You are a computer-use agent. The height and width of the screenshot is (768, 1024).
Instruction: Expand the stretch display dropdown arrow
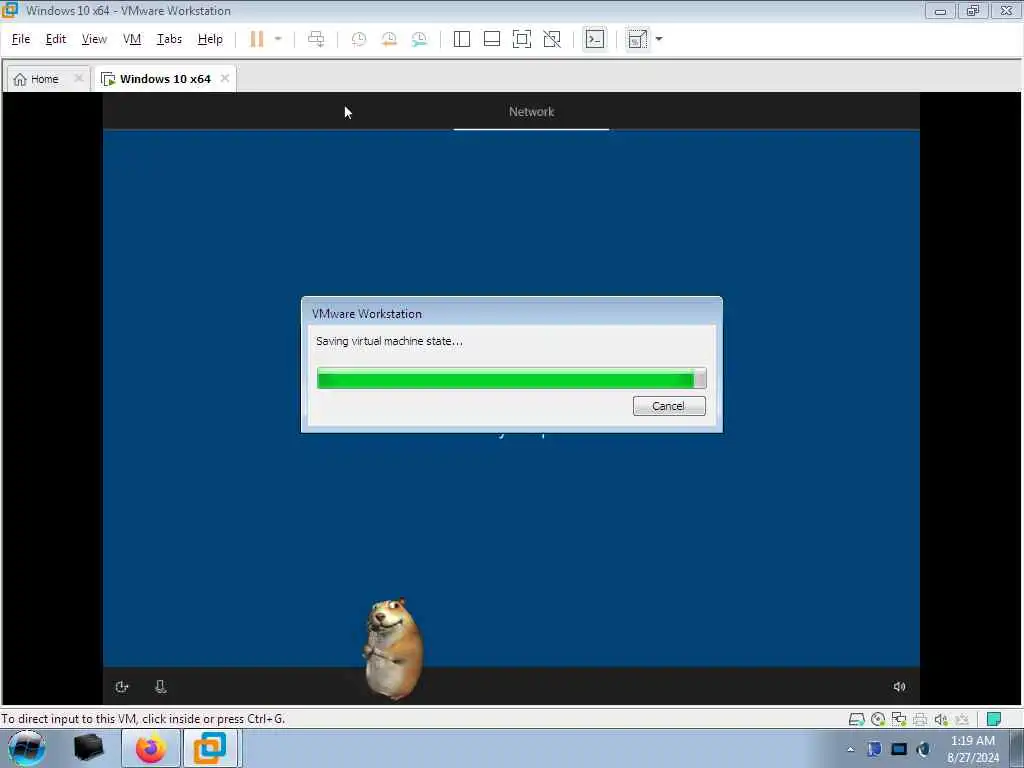(659, 39)
